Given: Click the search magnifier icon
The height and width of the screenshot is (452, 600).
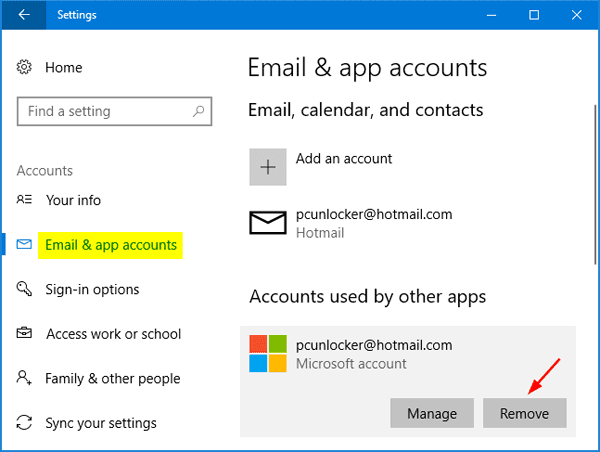Looking at the screenshot, I should 198,111.
